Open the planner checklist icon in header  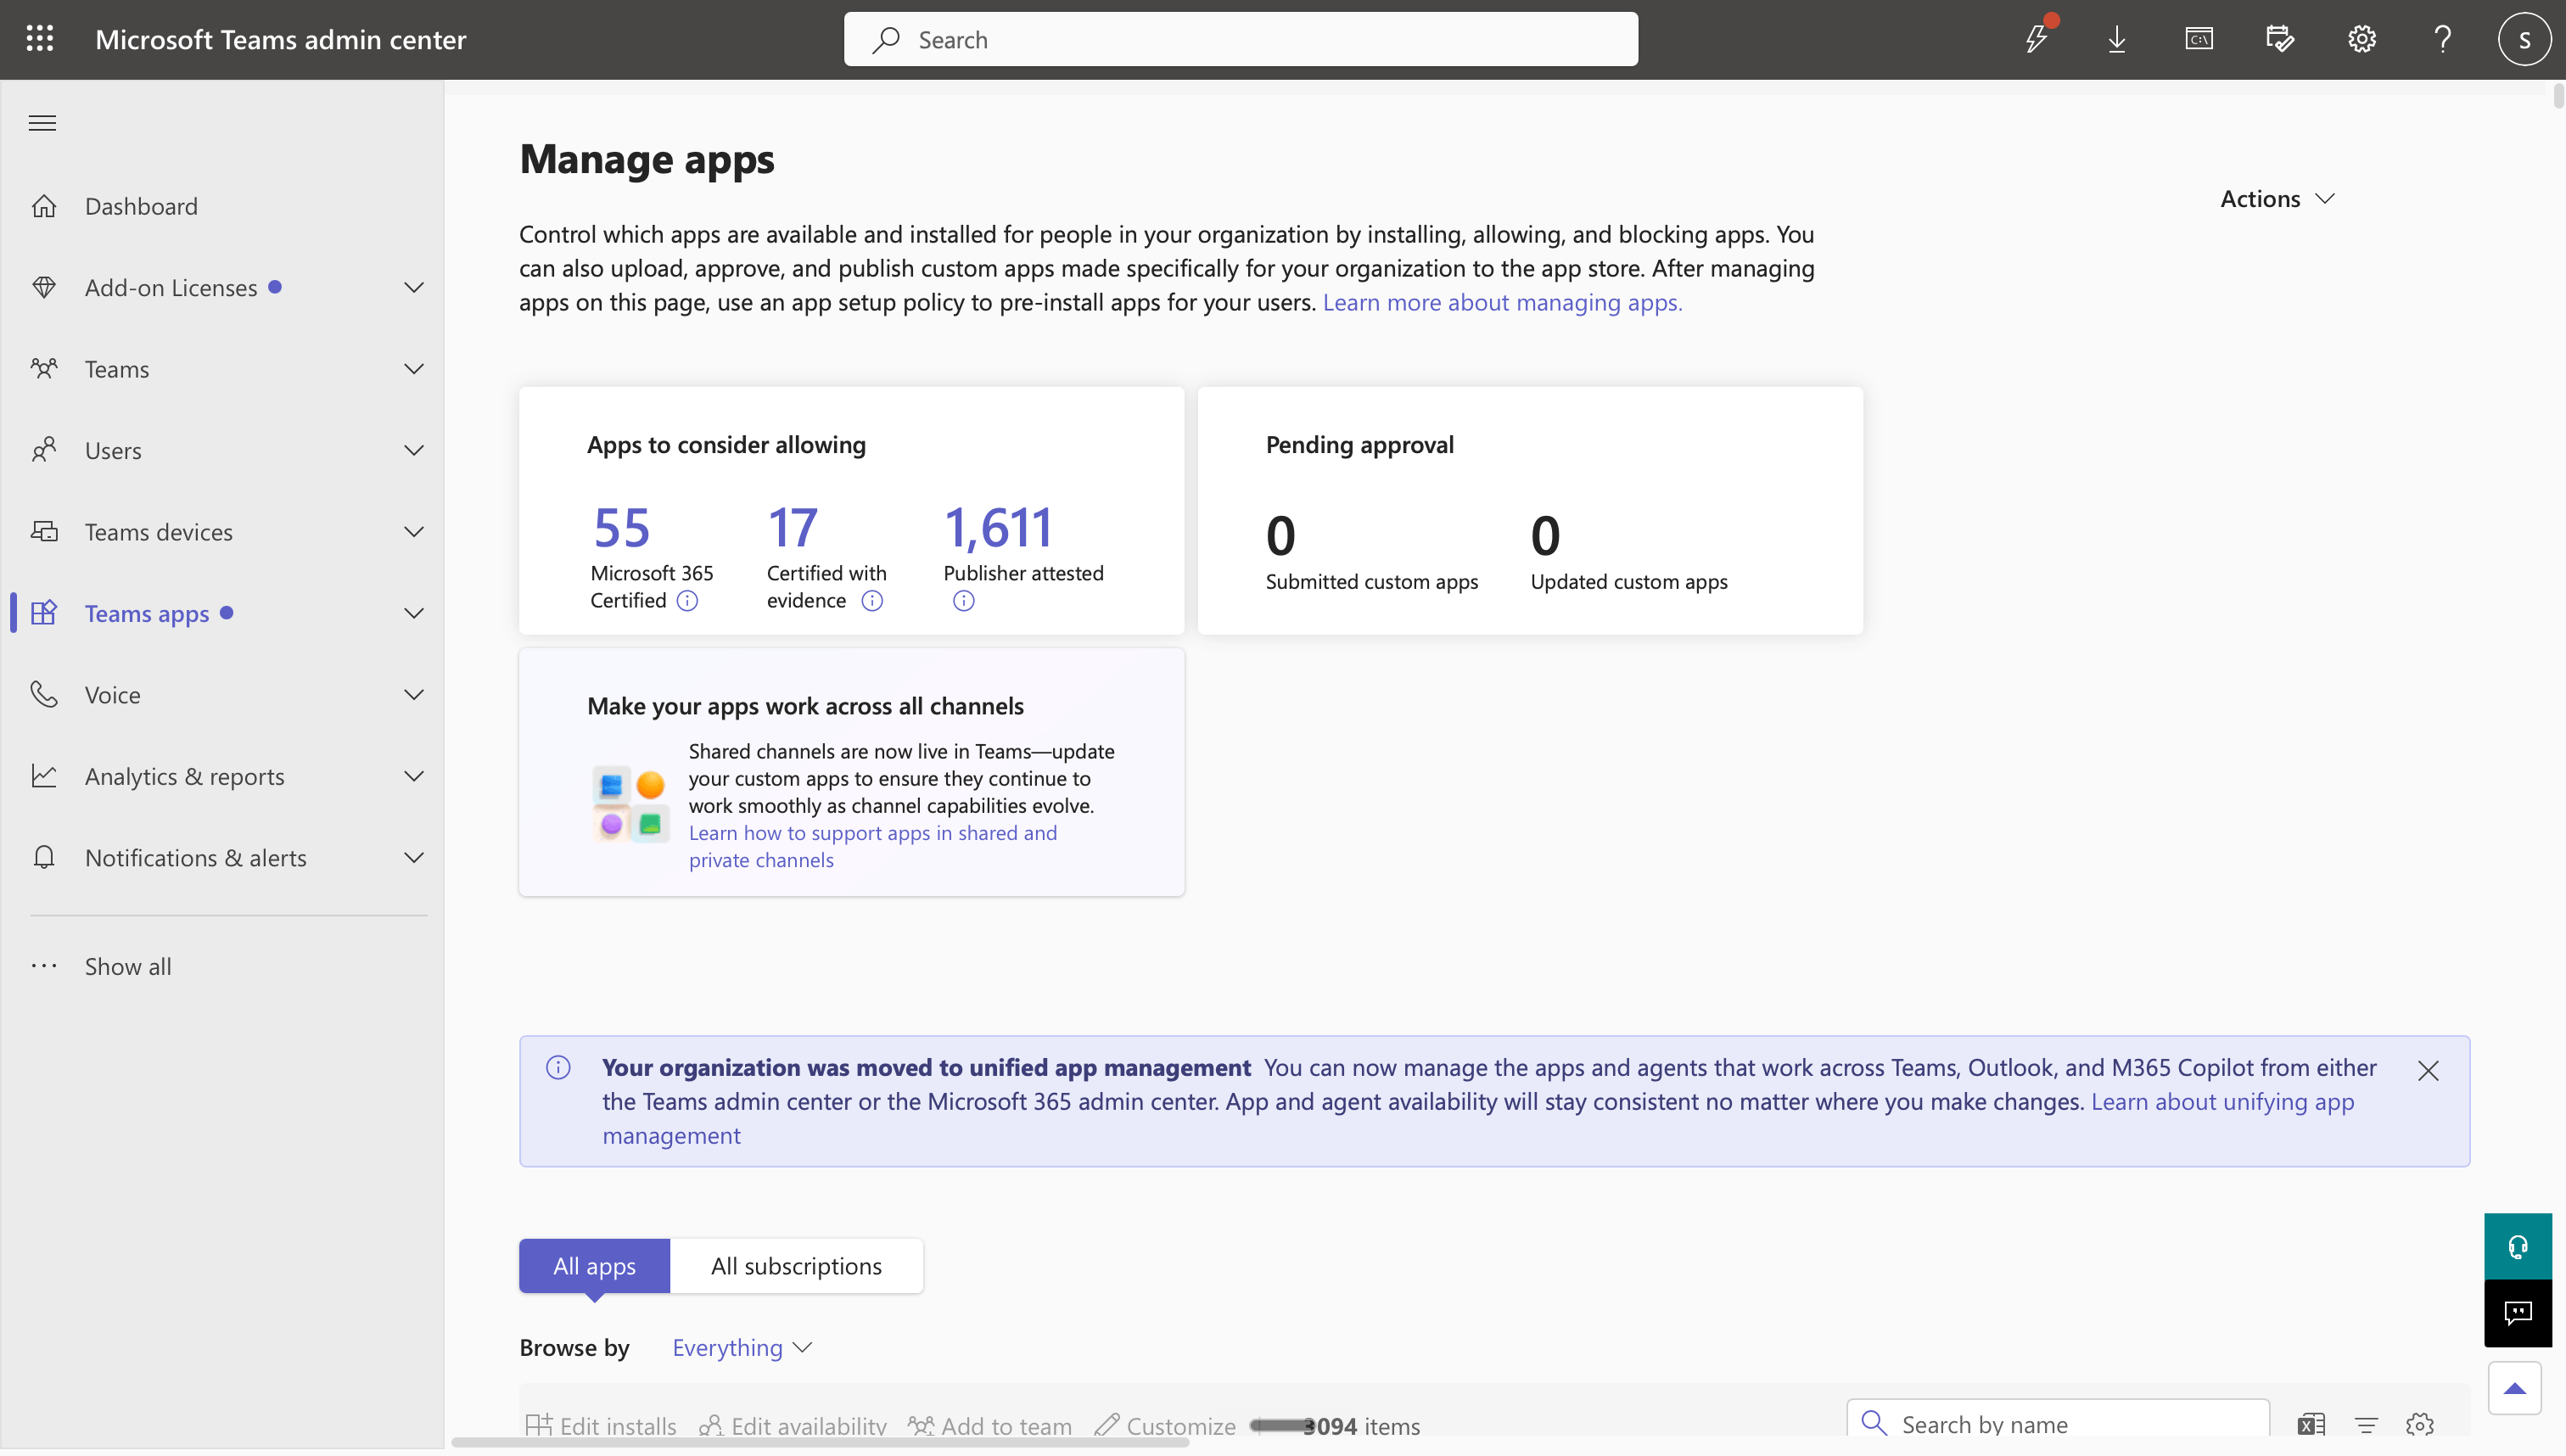2279,39
